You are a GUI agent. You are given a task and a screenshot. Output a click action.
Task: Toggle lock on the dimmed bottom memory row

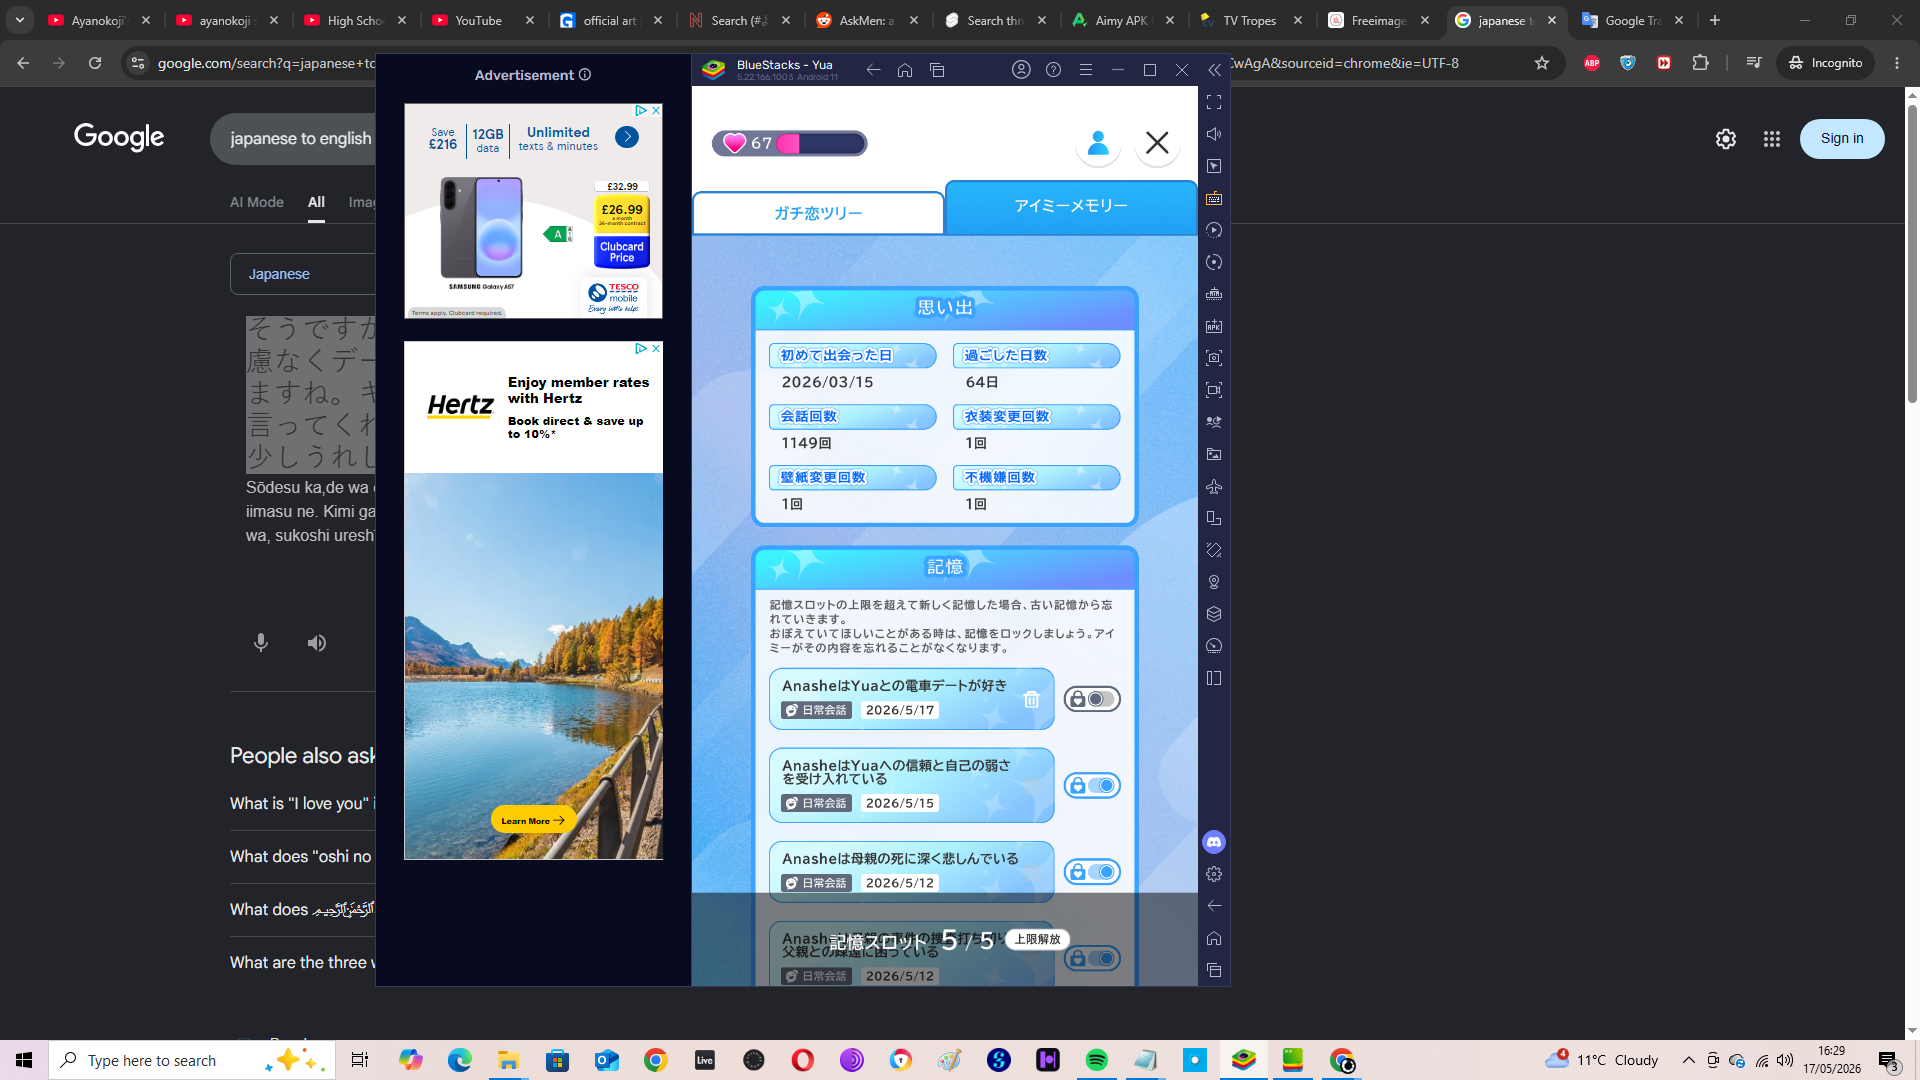click(x=1092, y=959)
